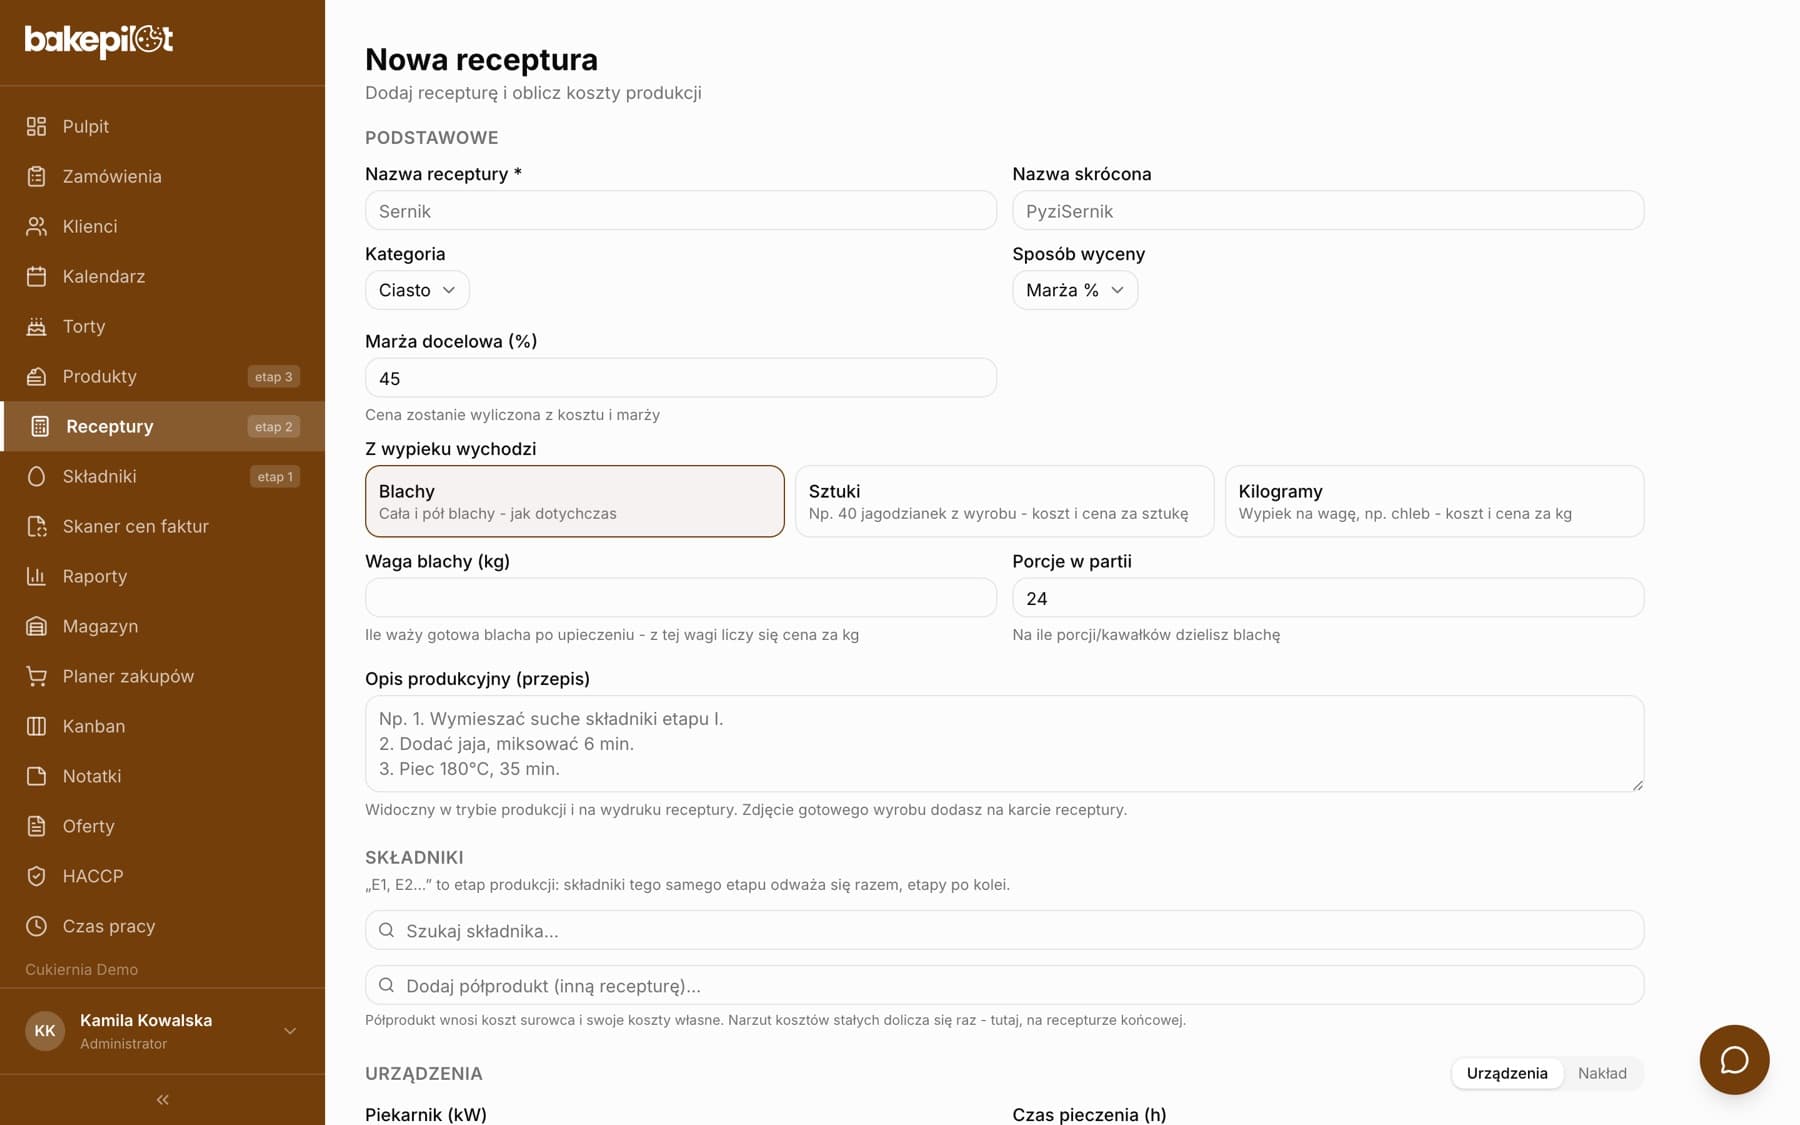The width and height of the screenshot is (1800, 1125).
Task: Click the Składniki egg icon
Action: pyautogui.click(x=37, y=476)
